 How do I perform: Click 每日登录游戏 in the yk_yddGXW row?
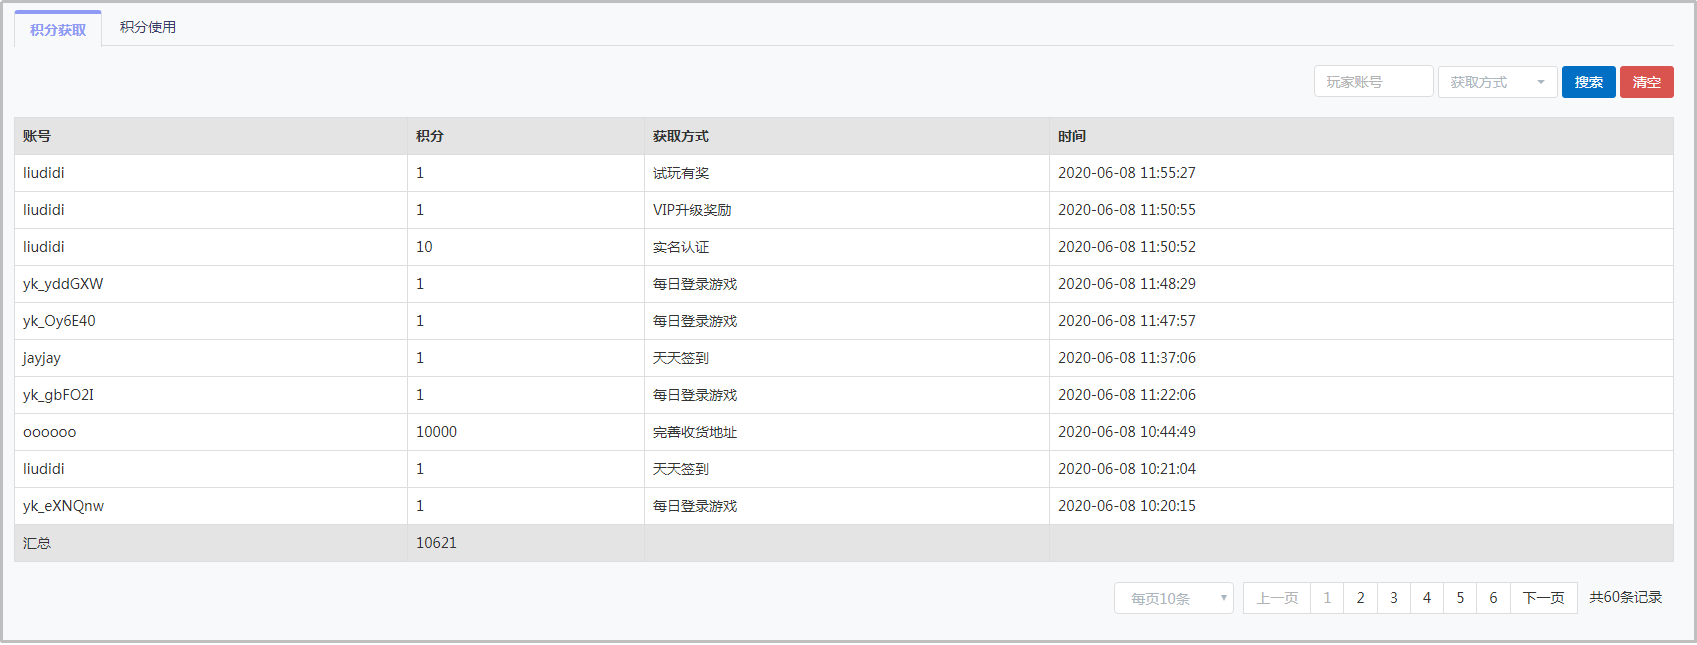point(695,284)
